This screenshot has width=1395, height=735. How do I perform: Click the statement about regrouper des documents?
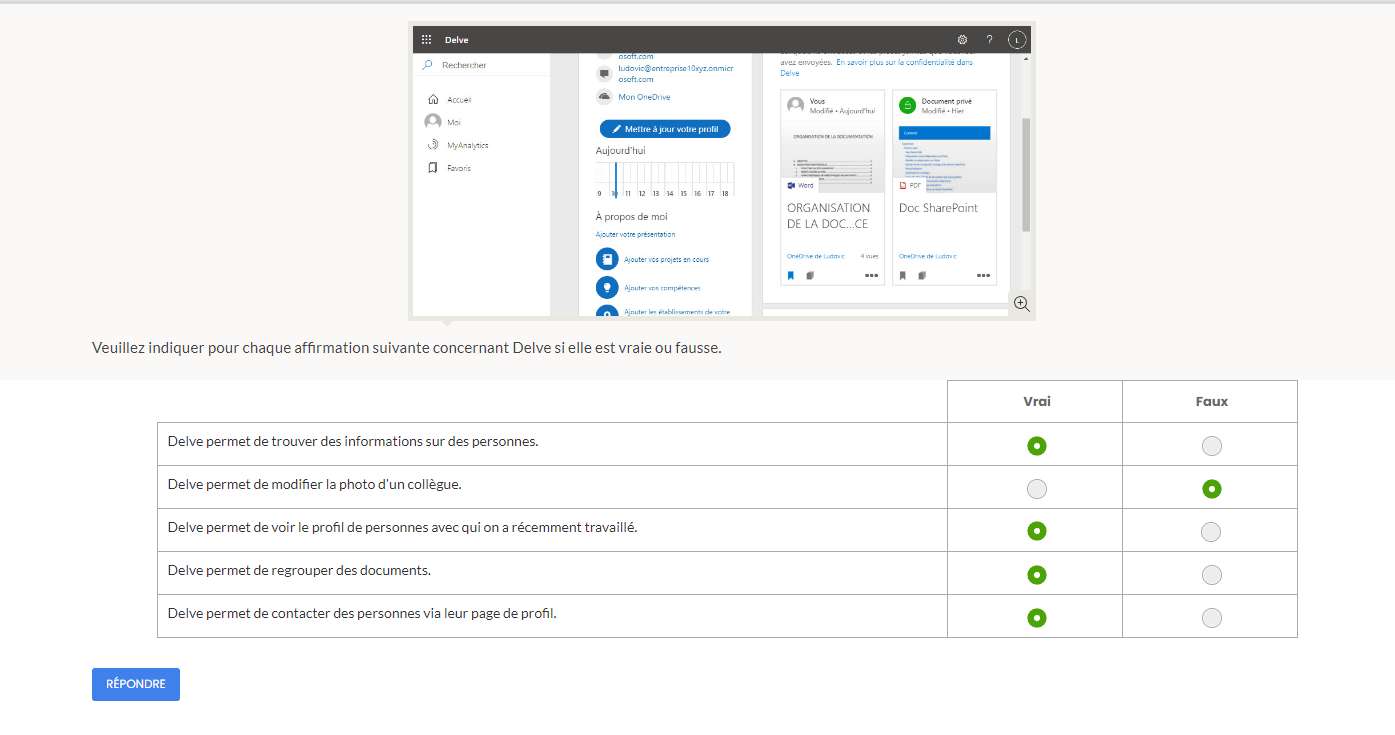(299, 570)
